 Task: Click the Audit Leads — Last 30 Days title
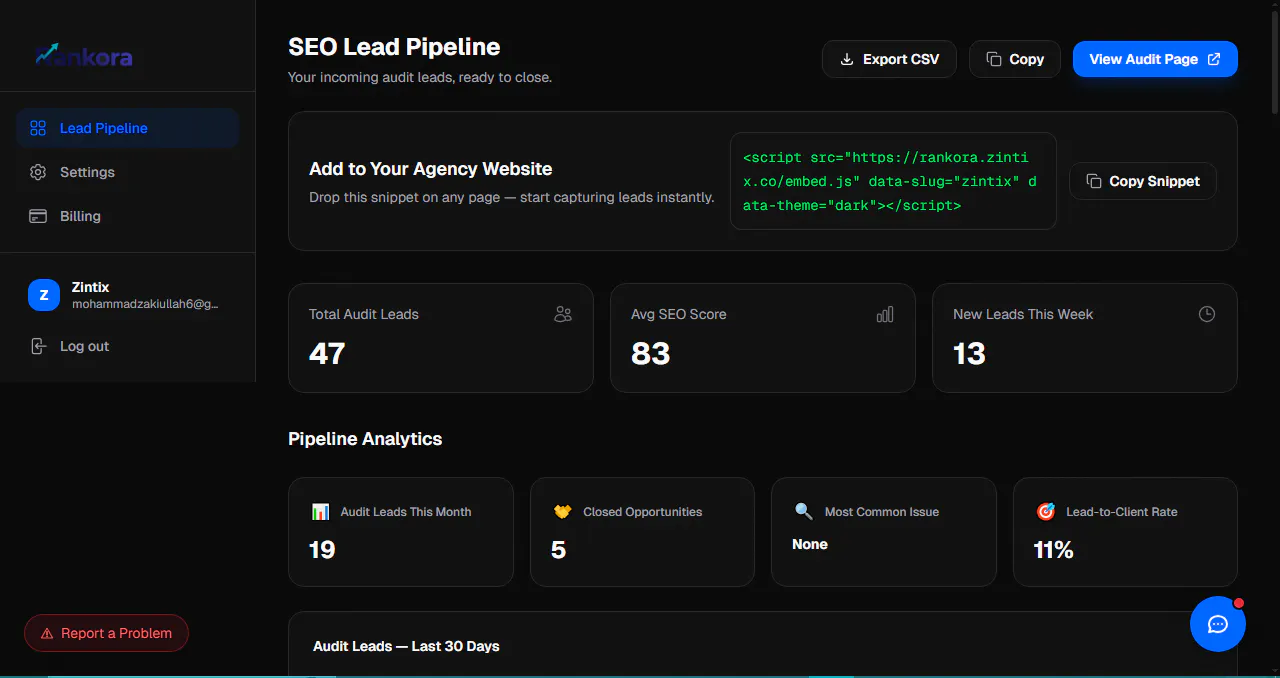406,646
